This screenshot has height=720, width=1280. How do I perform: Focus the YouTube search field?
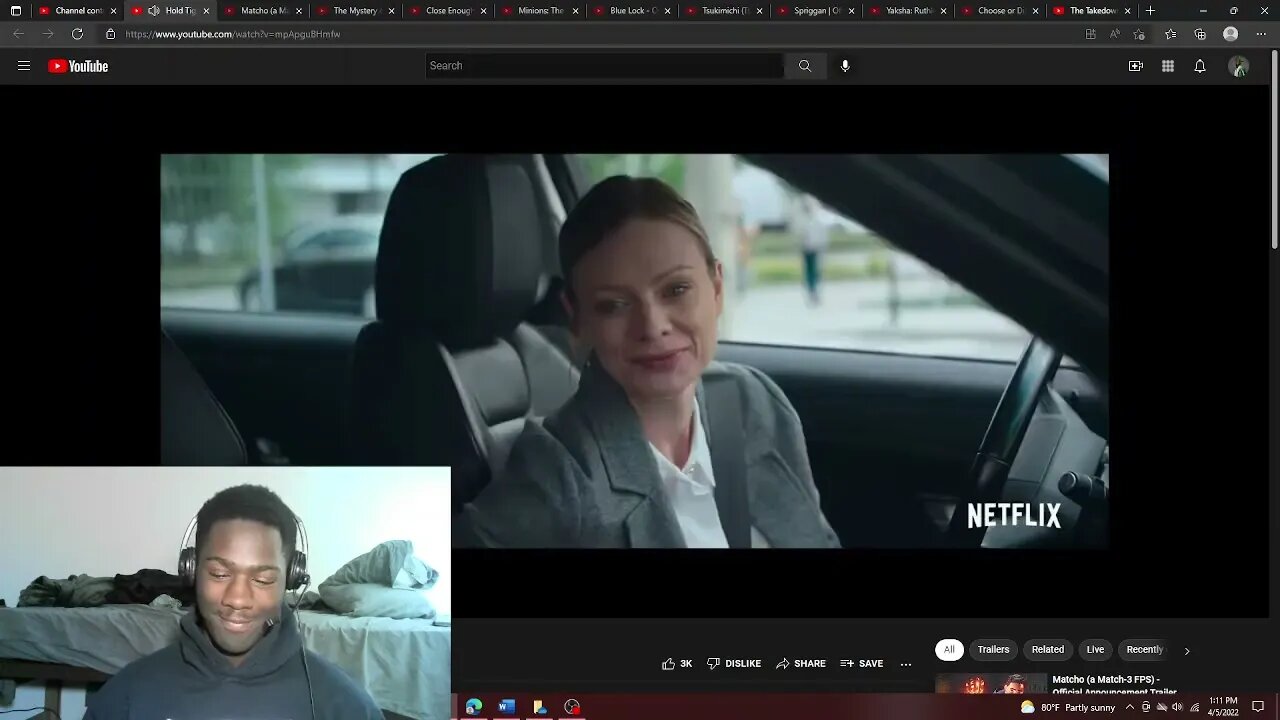604,66
